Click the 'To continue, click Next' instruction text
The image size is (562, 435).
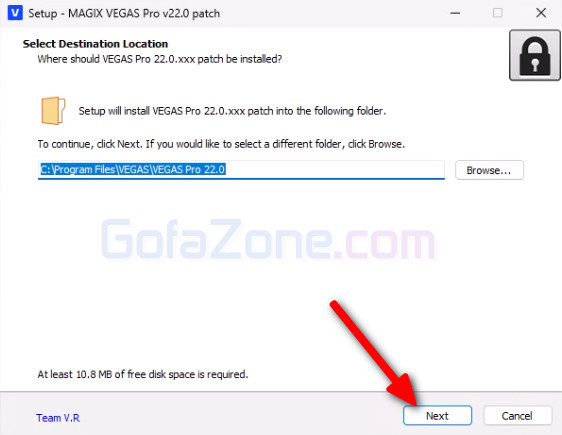pyautogui.click(x=221, y=144)
